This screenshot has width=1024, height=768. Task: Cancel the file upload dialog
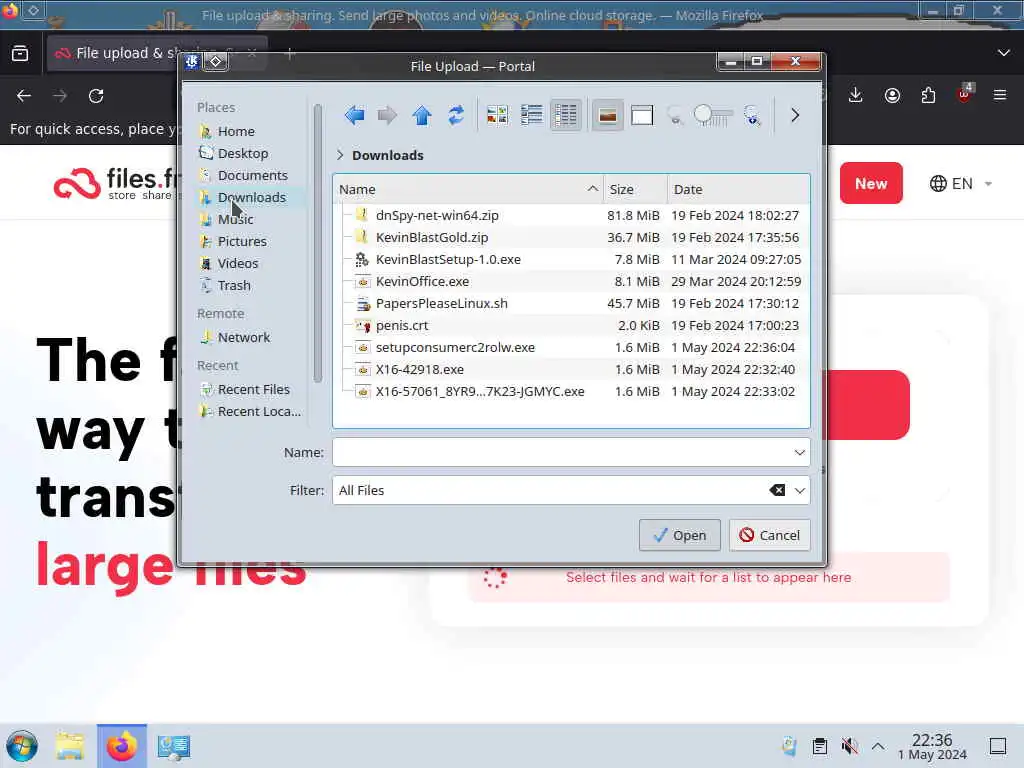[769, 536]
